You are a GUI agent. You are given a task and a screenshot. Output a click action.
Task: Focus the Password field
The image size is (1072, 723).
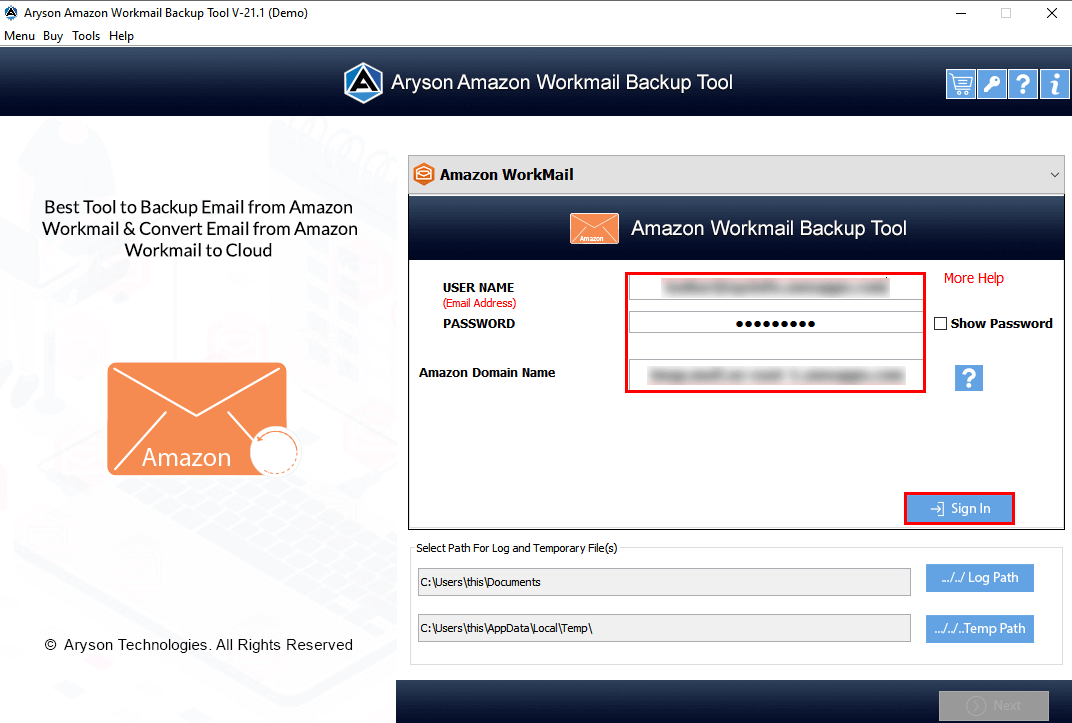[x=775, y=323]
